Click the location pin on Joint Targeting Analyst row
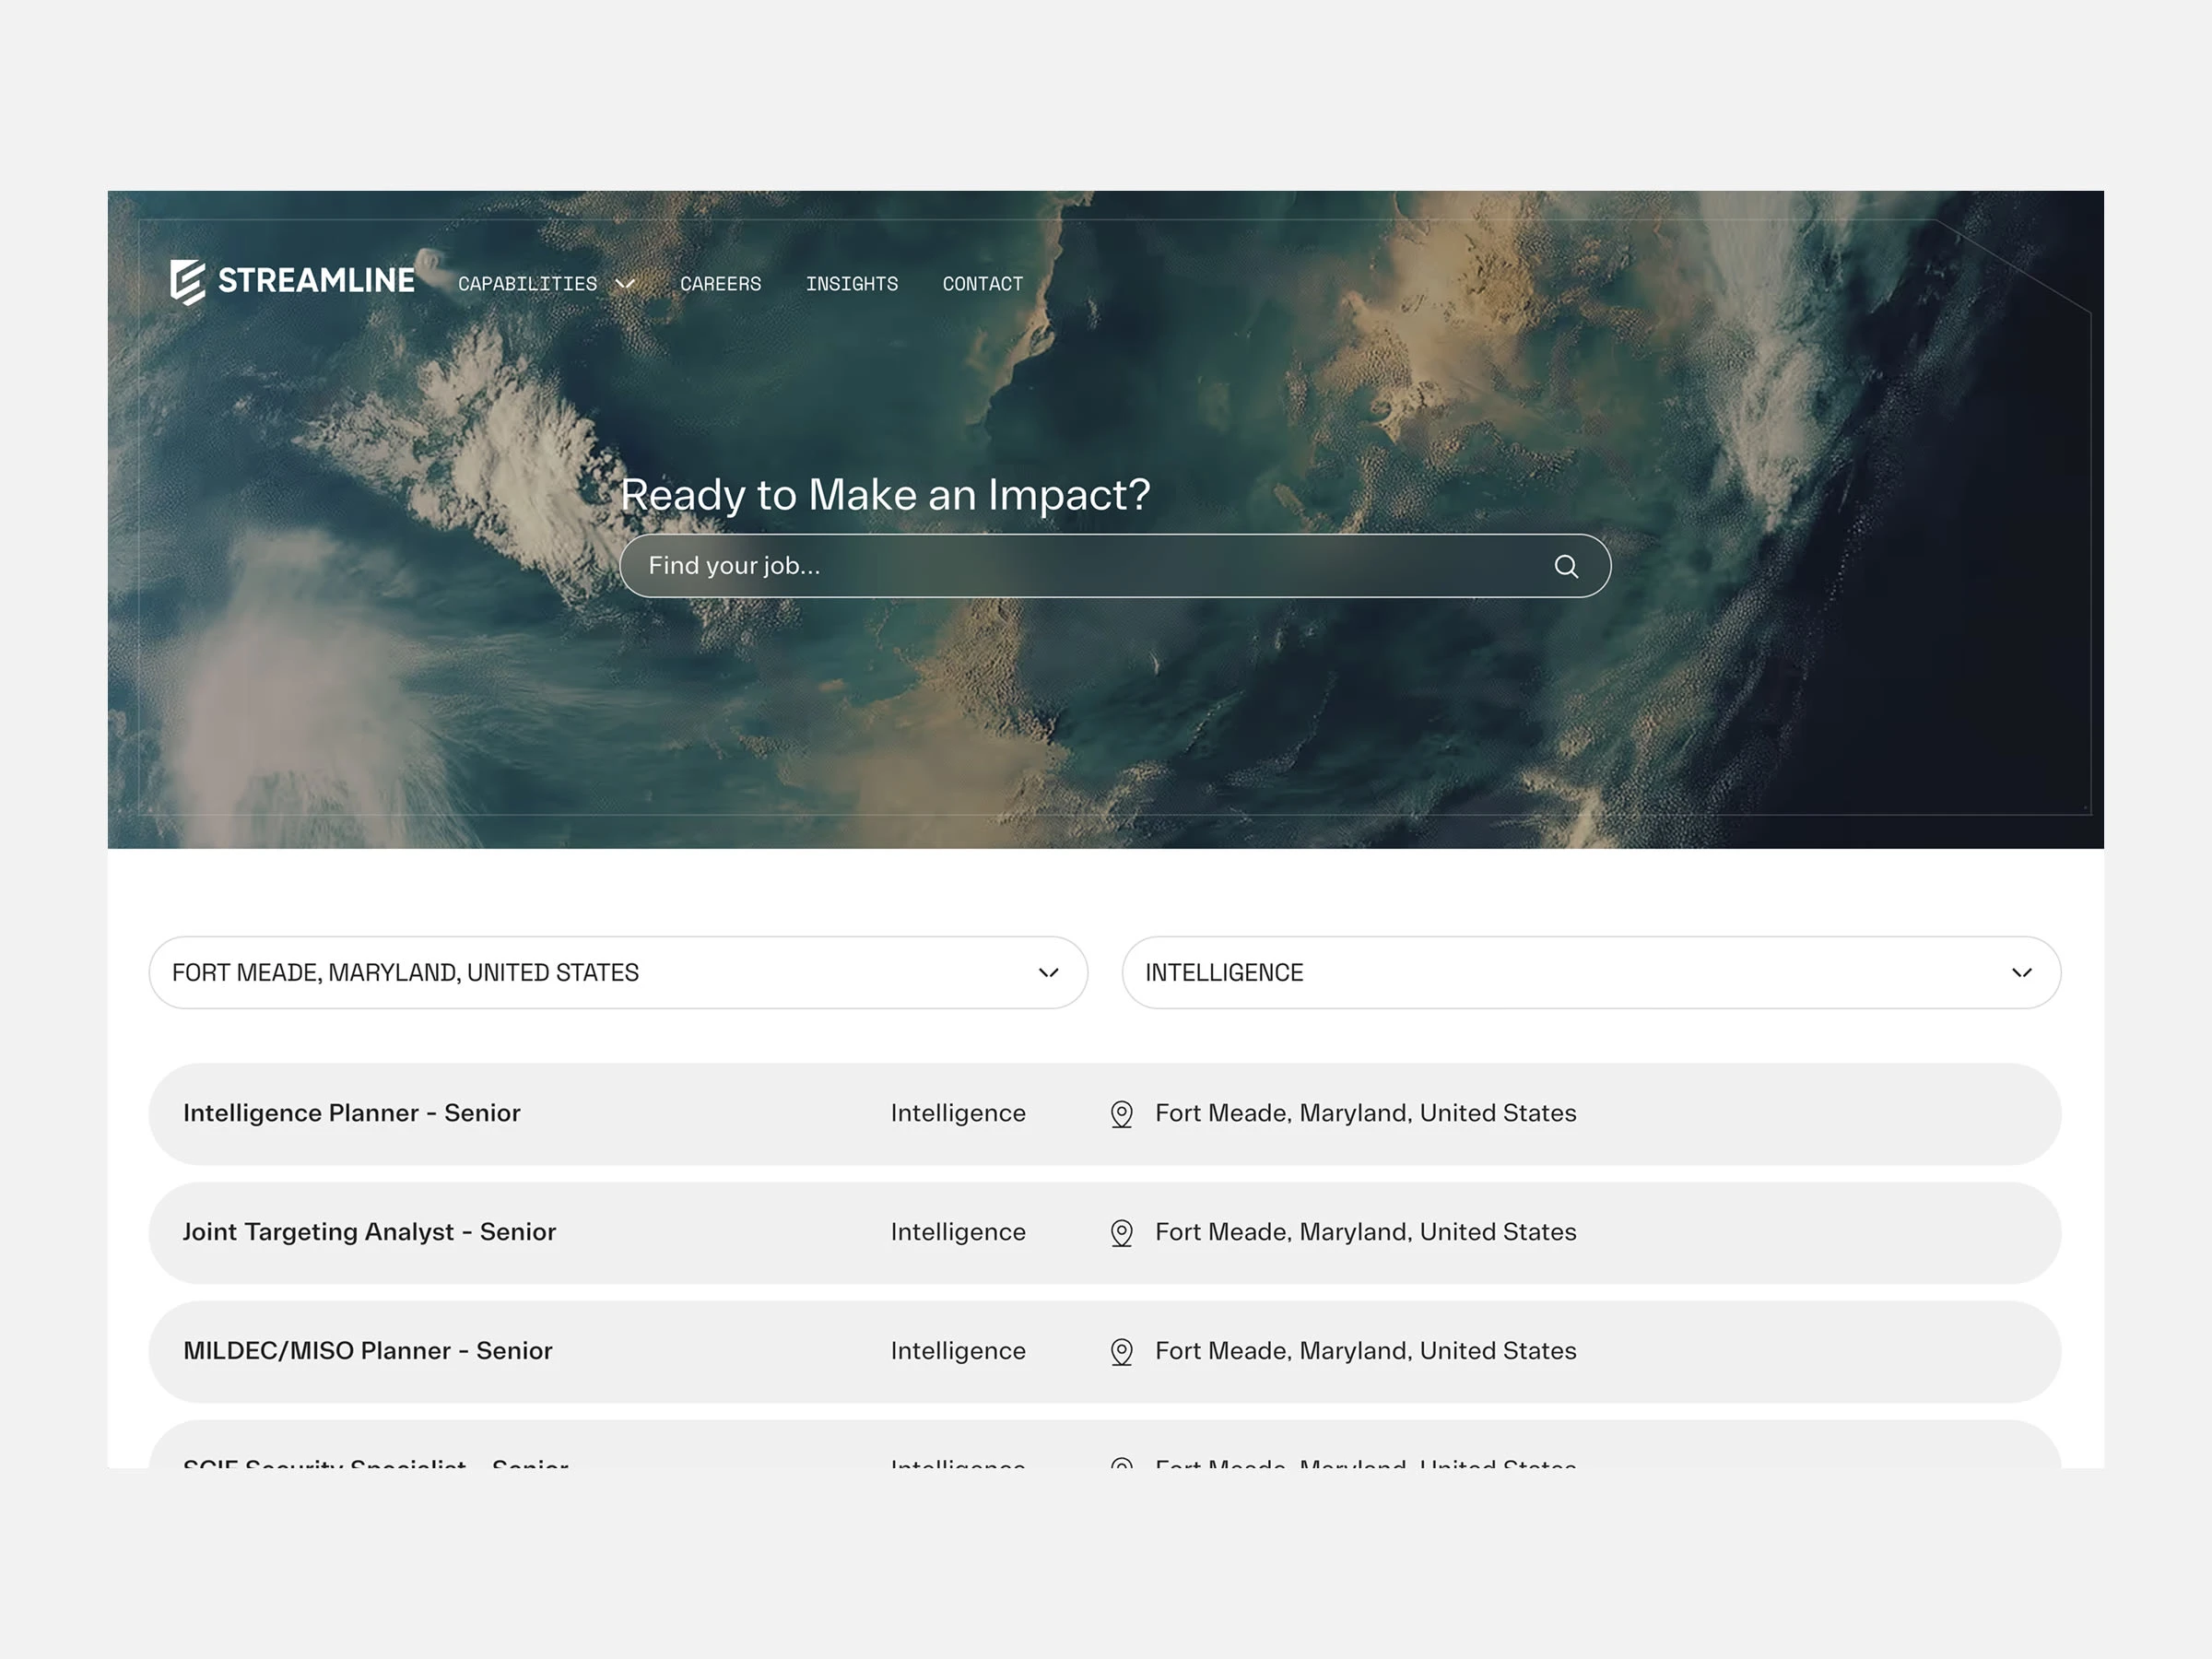Screen dimensions: 2212x1659 1122,1232
